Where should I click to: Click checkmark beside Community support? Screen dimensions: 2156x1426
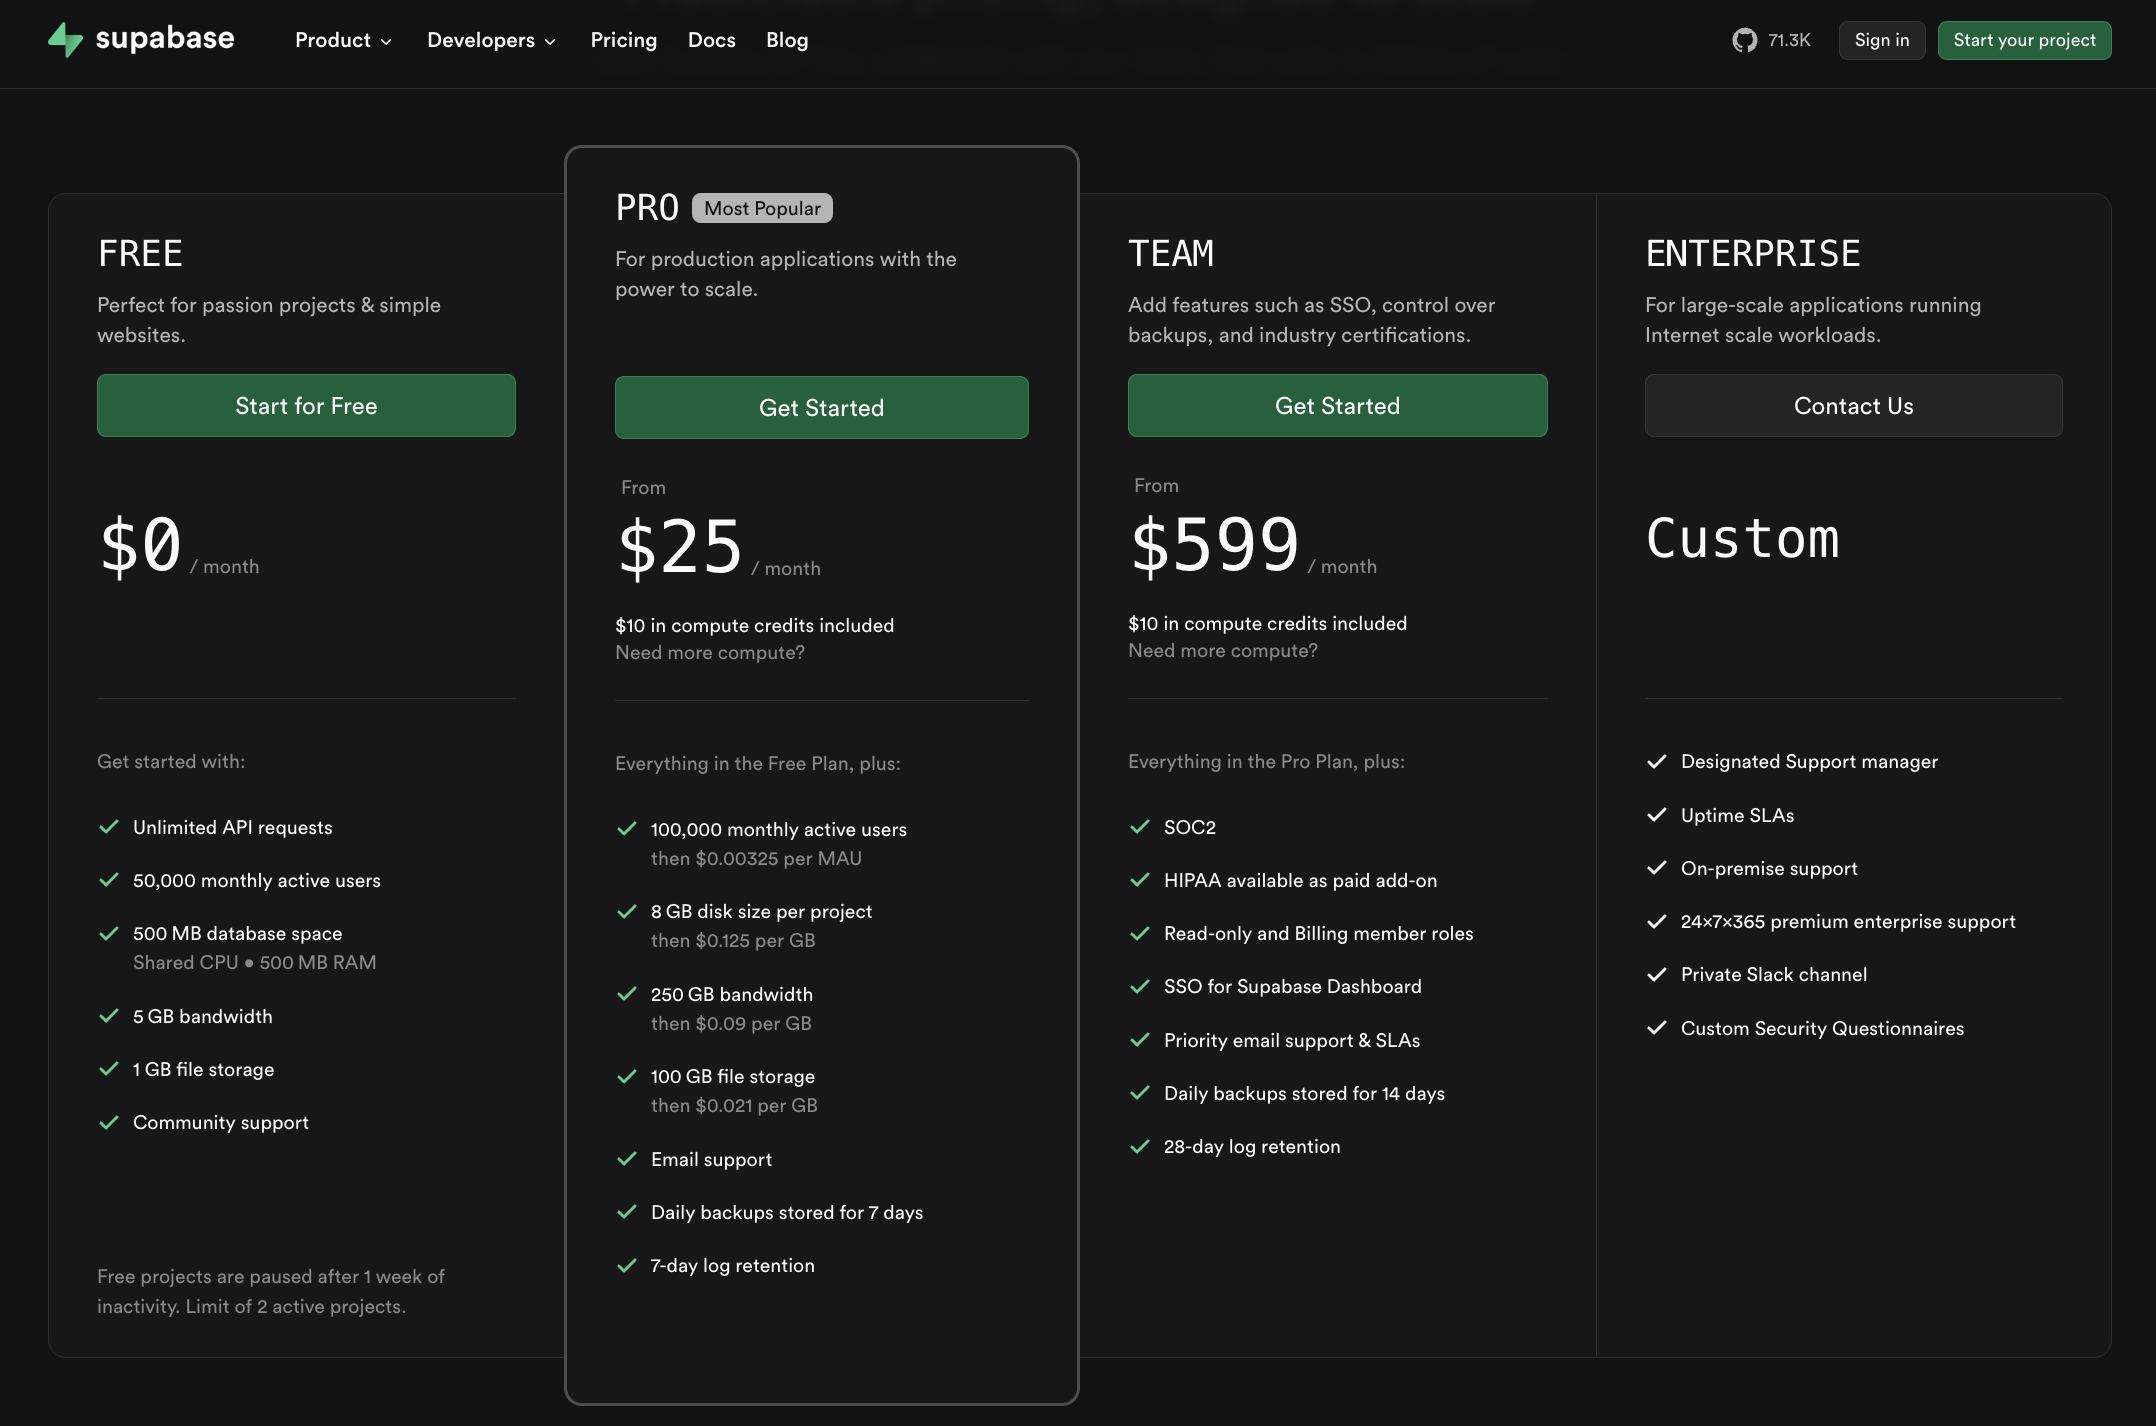click(109, 1122)
